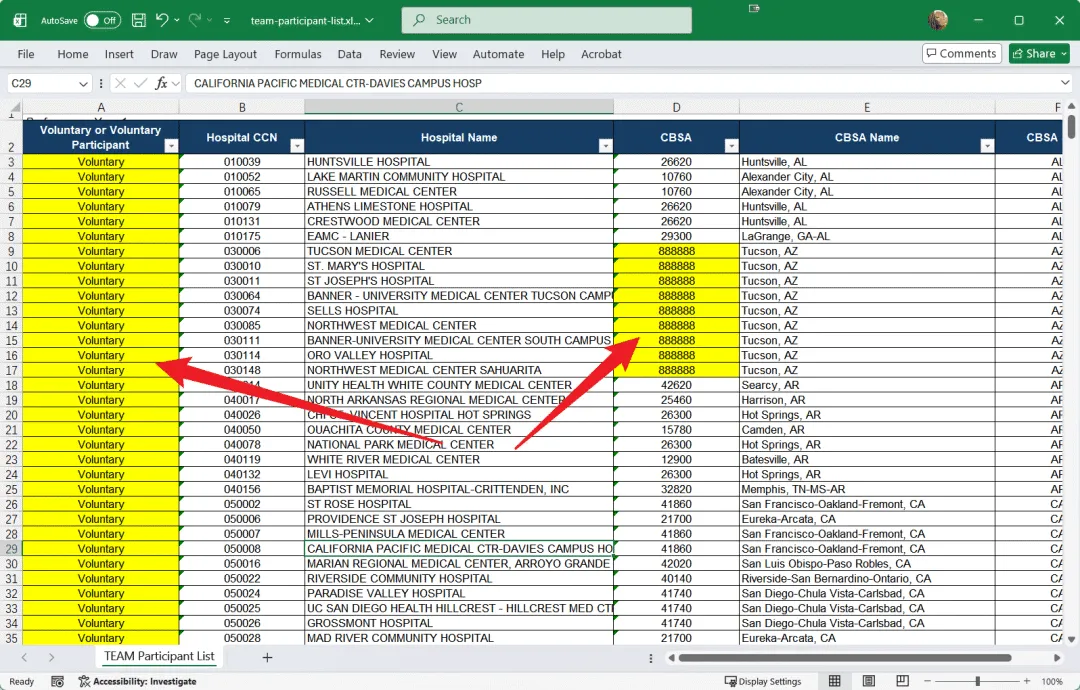
Task: Click the horizontal scrollbar thumb
Action: (x=844, y=658)
